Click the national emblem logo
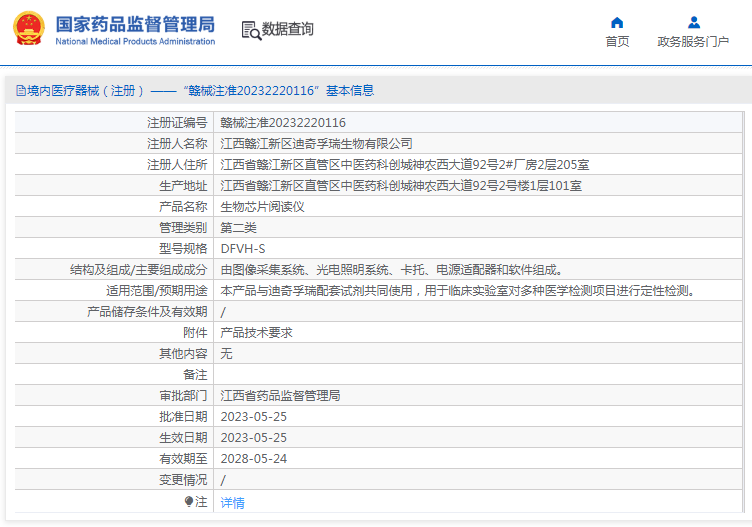Screen dimensions: 752x527 [x=29, y=28]
